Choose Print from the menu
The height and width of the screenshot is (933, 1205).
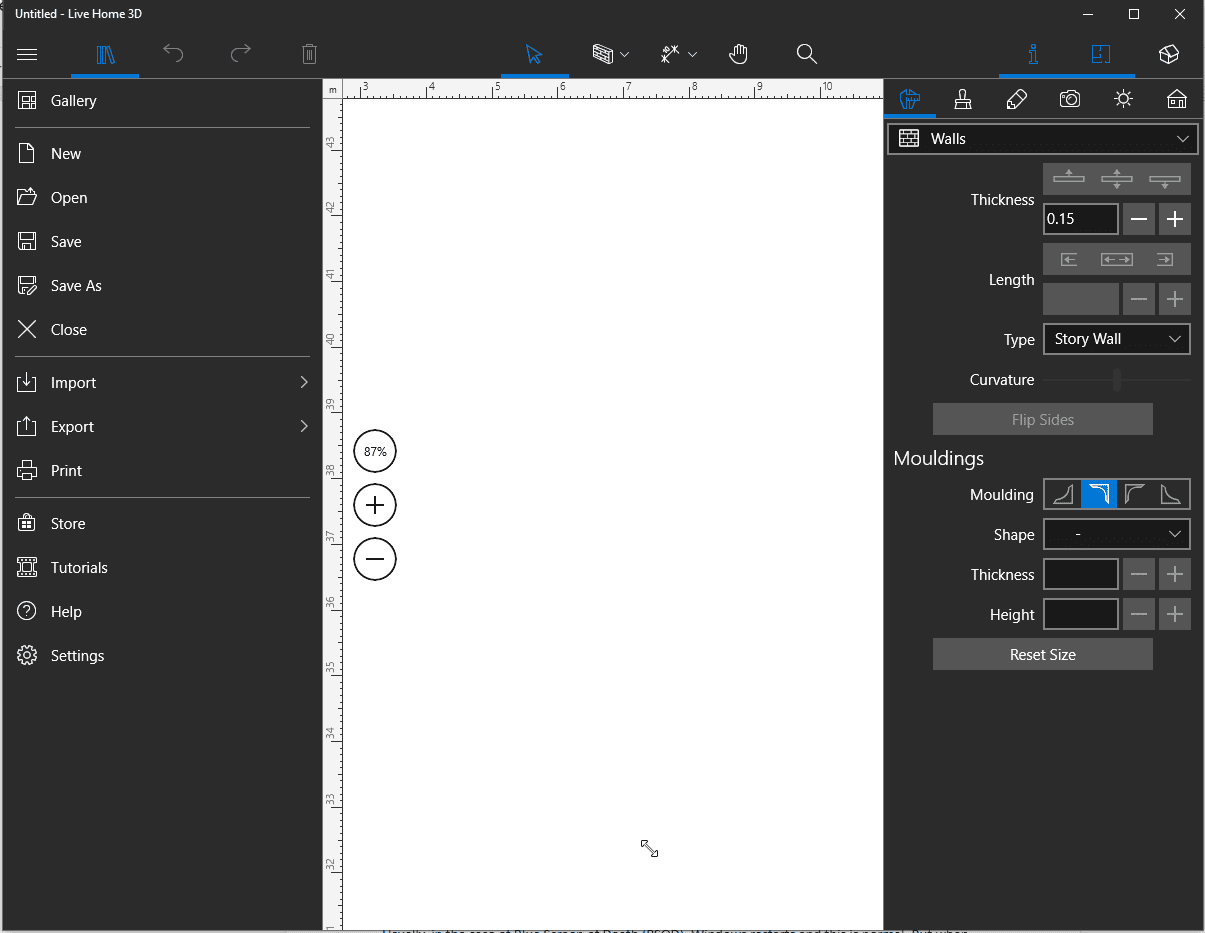pos(162,471)
